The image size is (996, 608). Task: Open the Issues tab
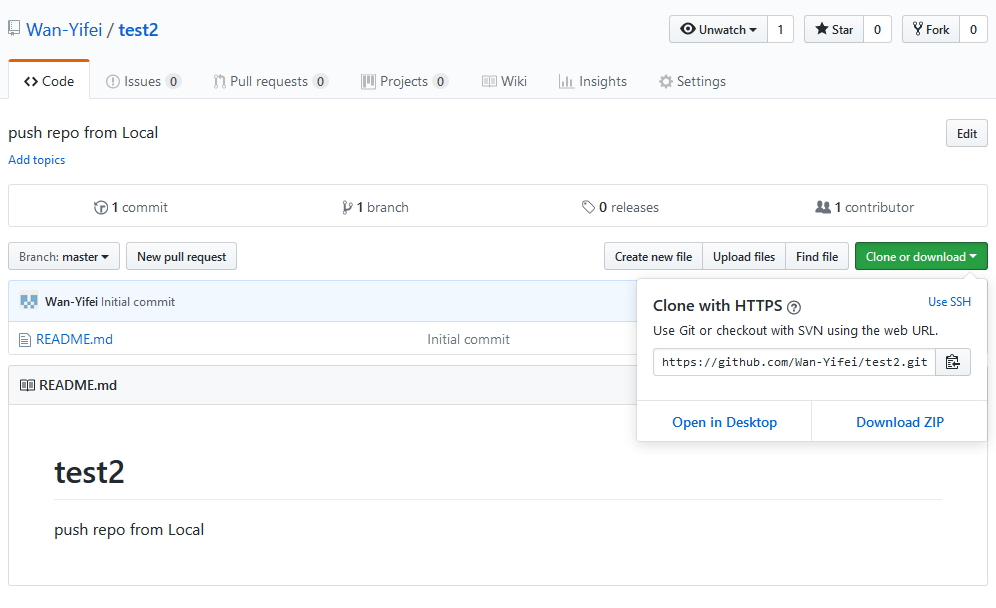[144, 81]
